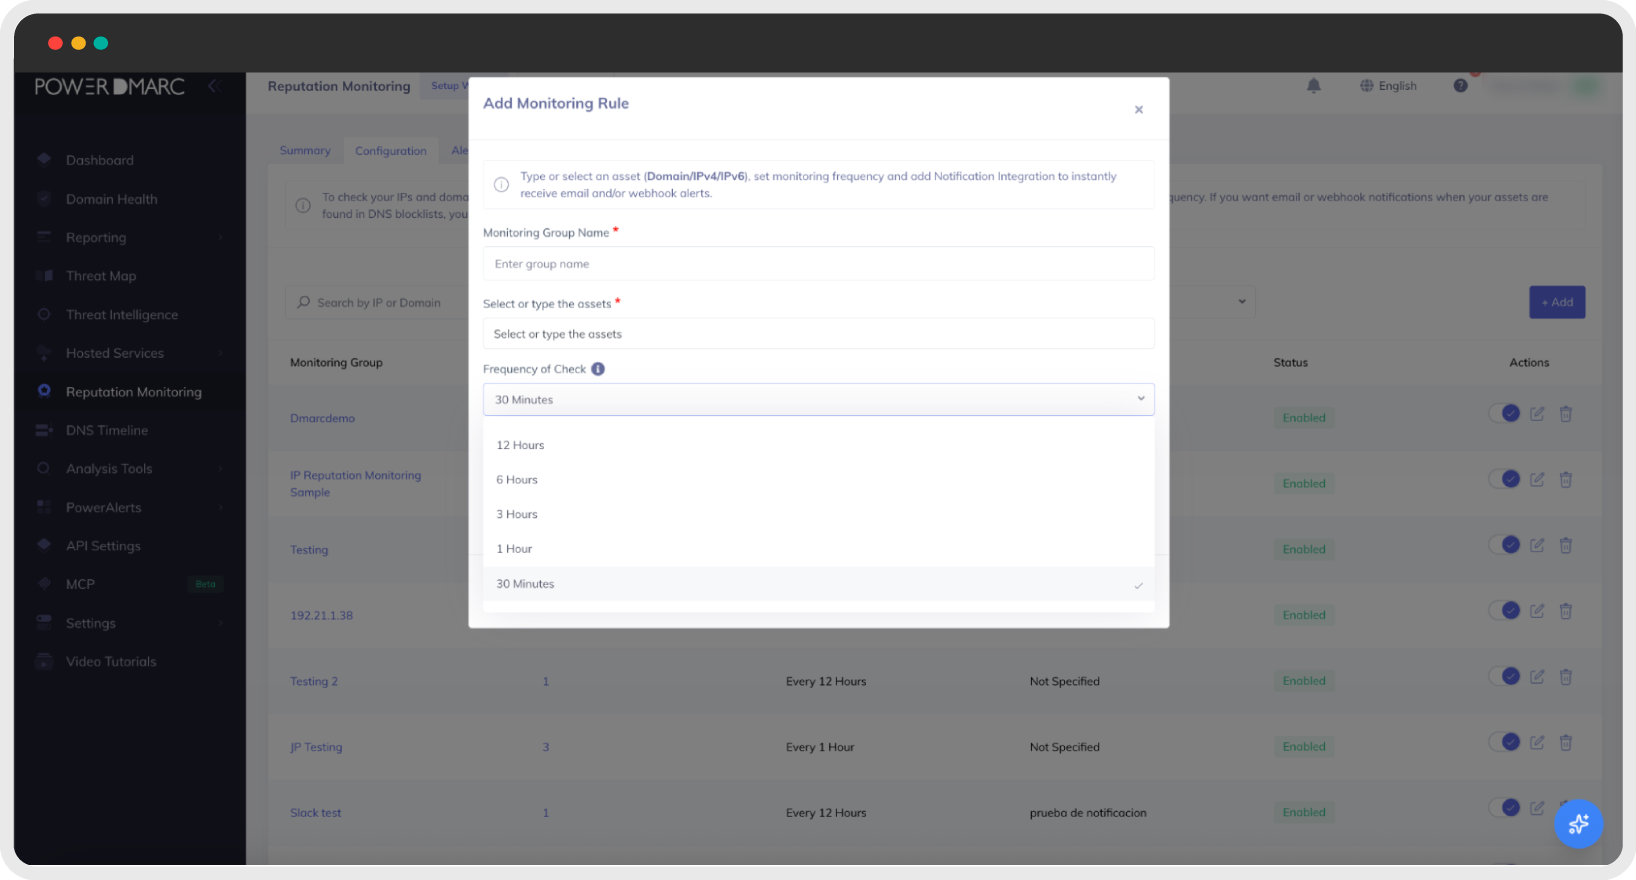Viewport: 1636px width, 880px height.
Task: Disable the Testing 2 rule switch
Action: (x=1504, y=676)
